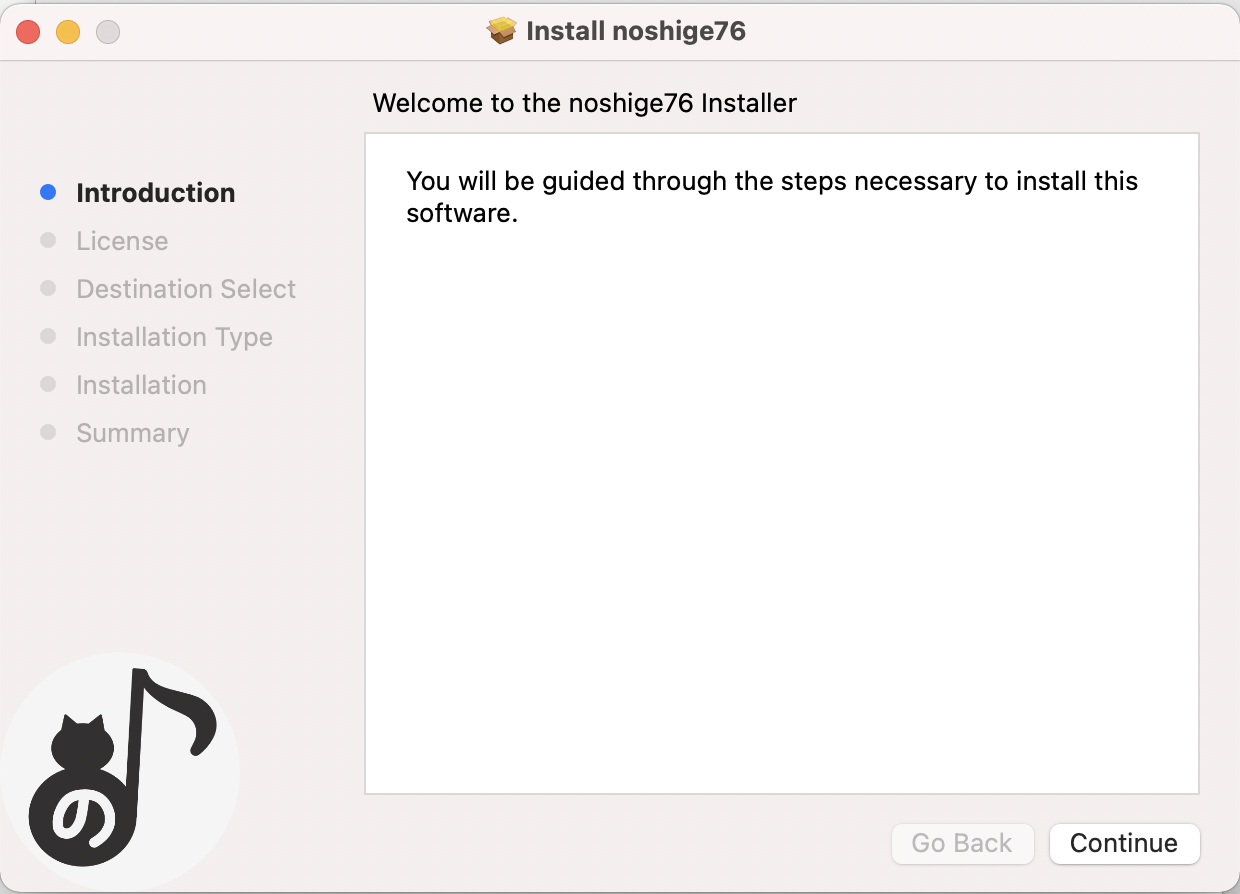Image resolution: width=1240 pixels, height=894 pixels.
Task: Click the Installation Type step bullet
Action: [48, 337]
